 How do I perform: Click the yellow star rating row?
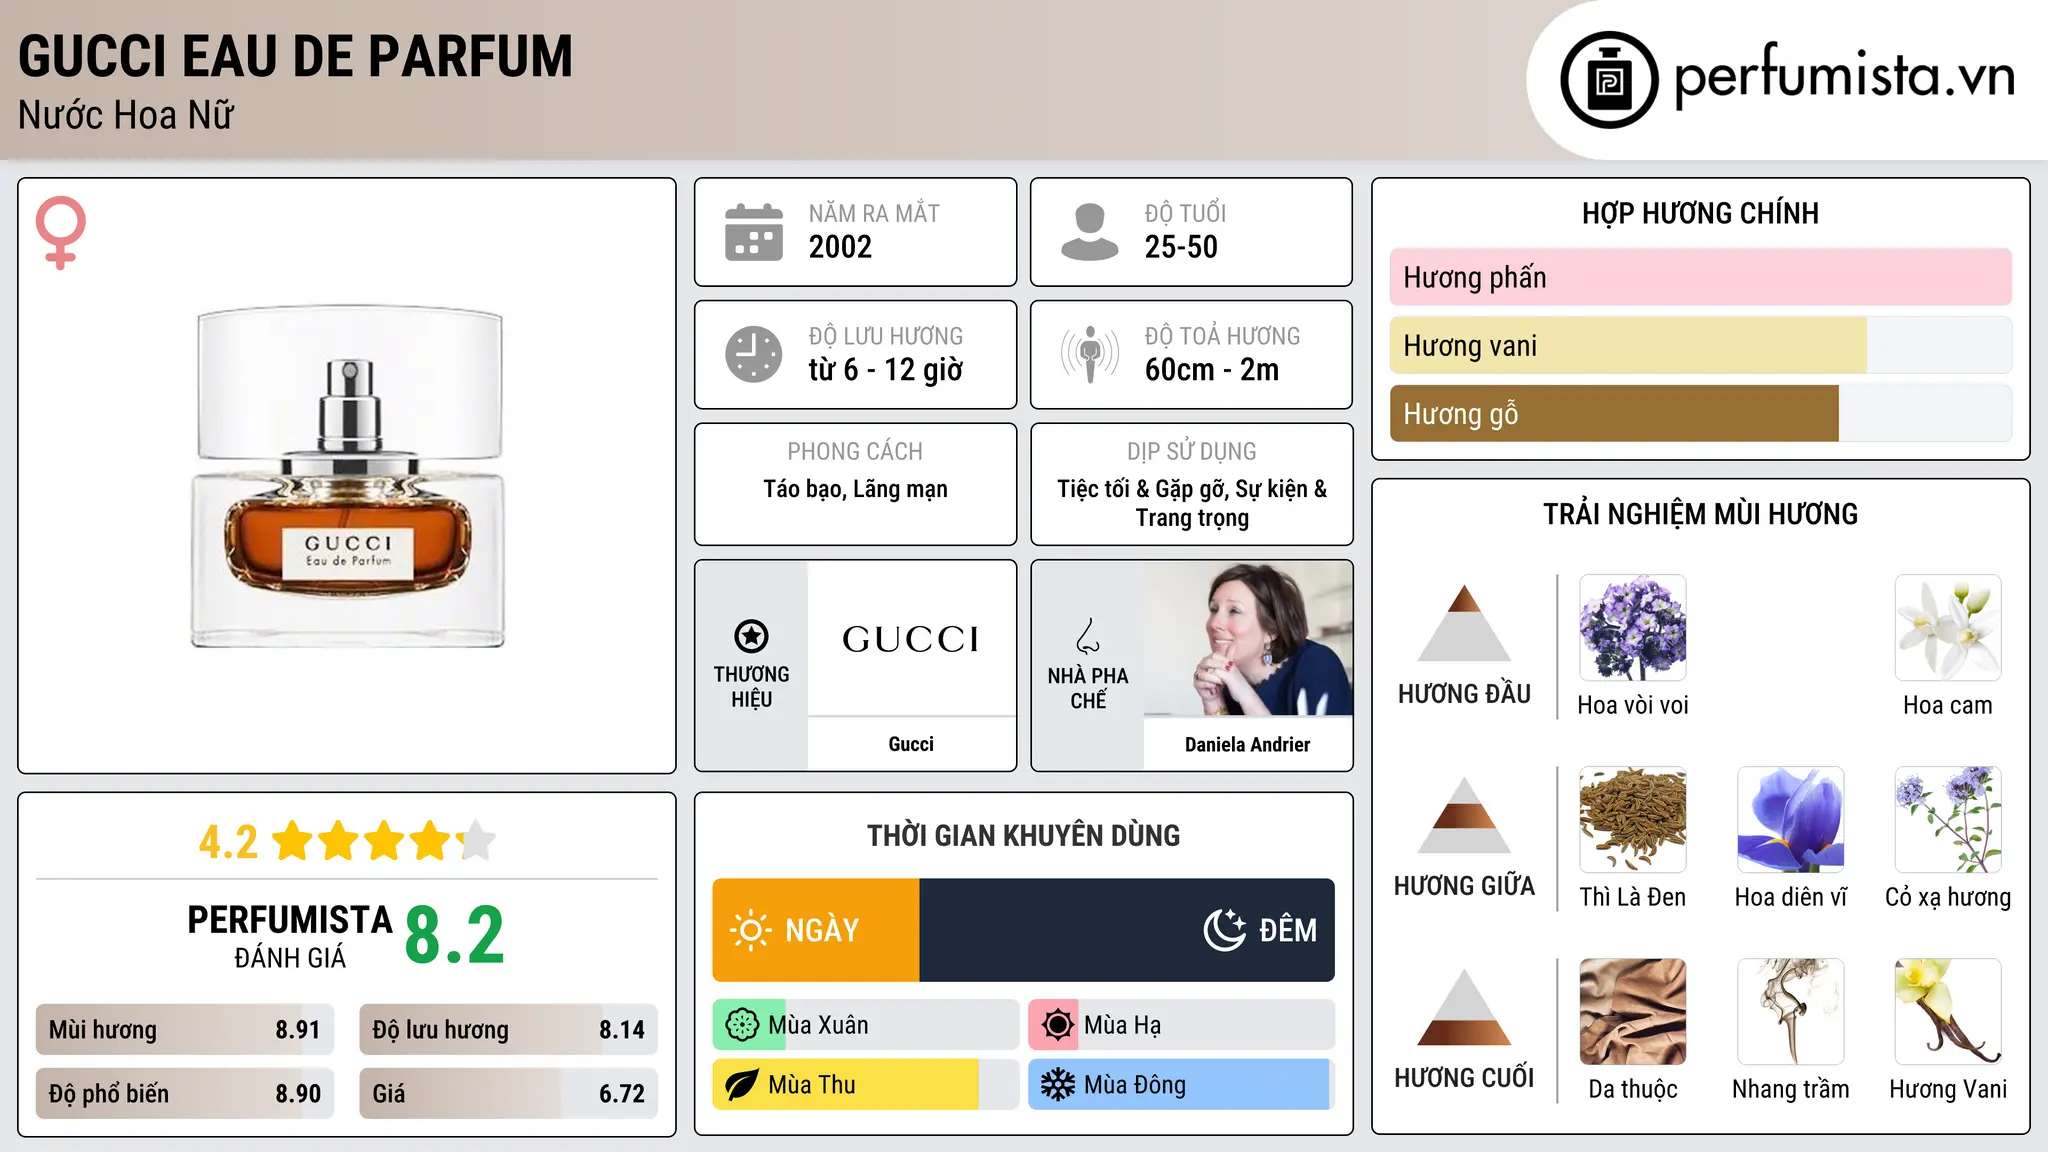tap(385, 841)
